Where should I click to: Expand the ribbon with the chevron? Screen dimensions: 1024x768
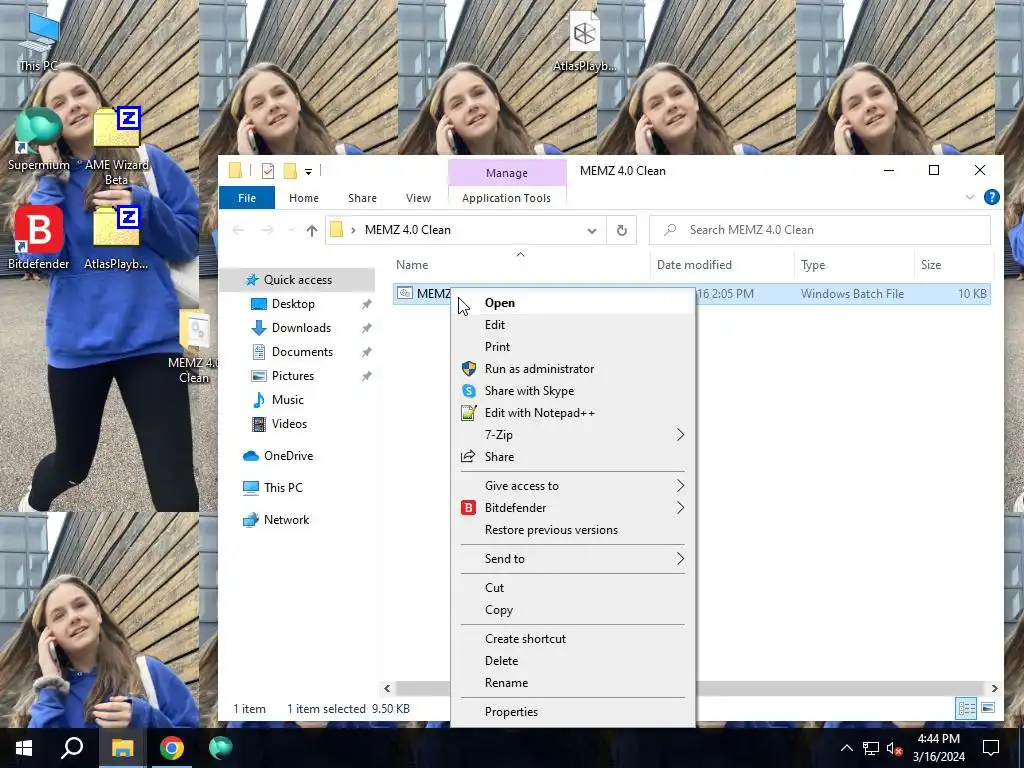970,197
